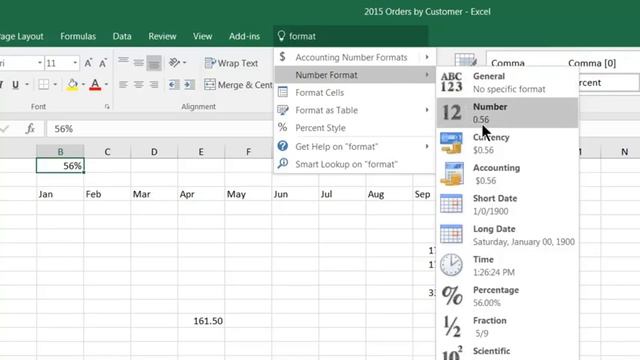Open Get Help on "format"
640x360 pixels.
(x=354, y=147)
